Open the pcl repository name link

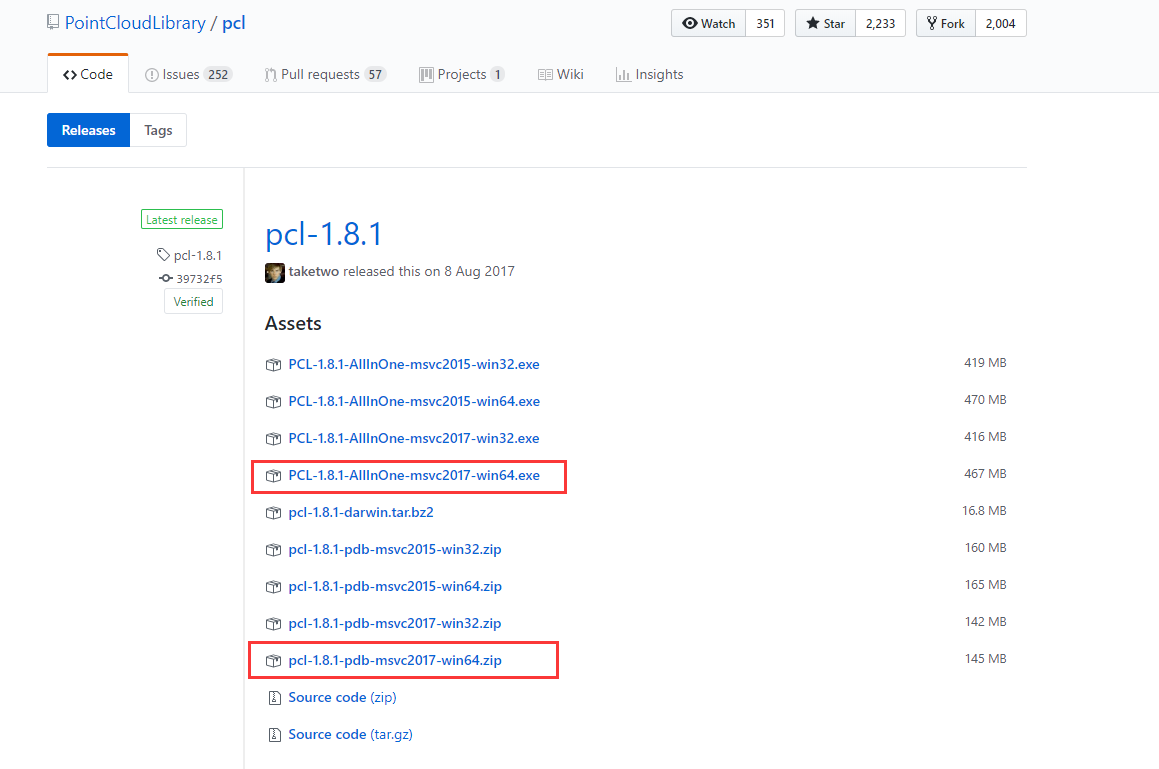click(234, 23)
